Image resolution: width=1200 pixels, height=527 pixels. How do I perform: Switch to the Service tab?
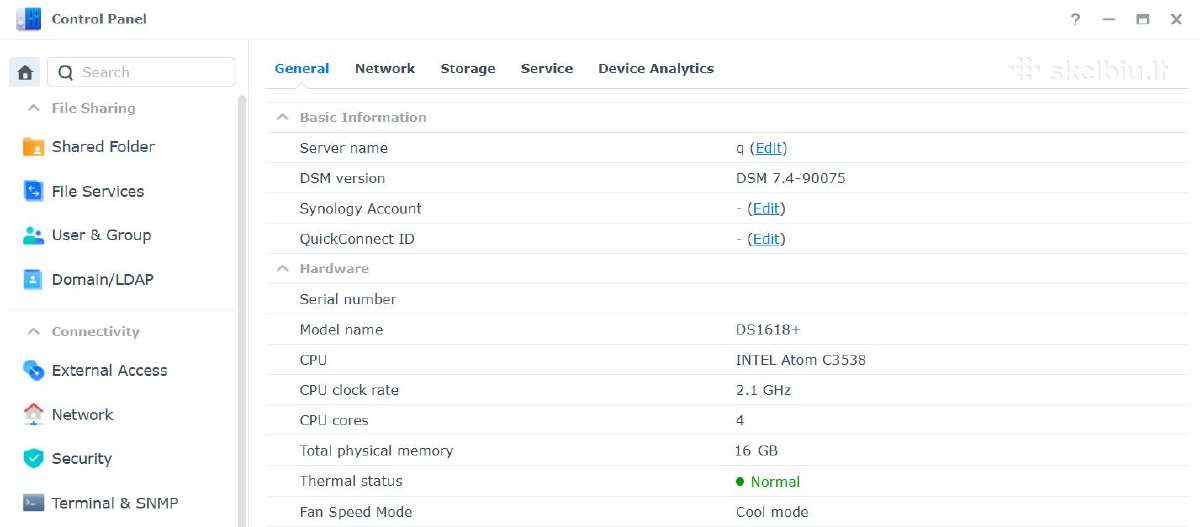[547, 68]
